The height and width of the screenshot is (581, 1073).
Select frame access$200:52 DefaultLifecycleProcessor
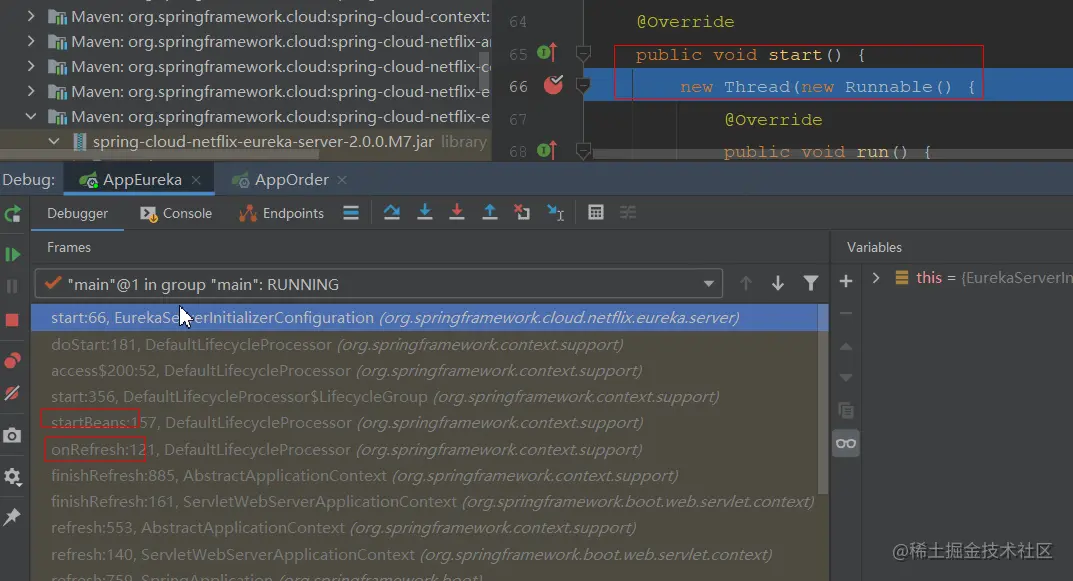pos(424,371)
